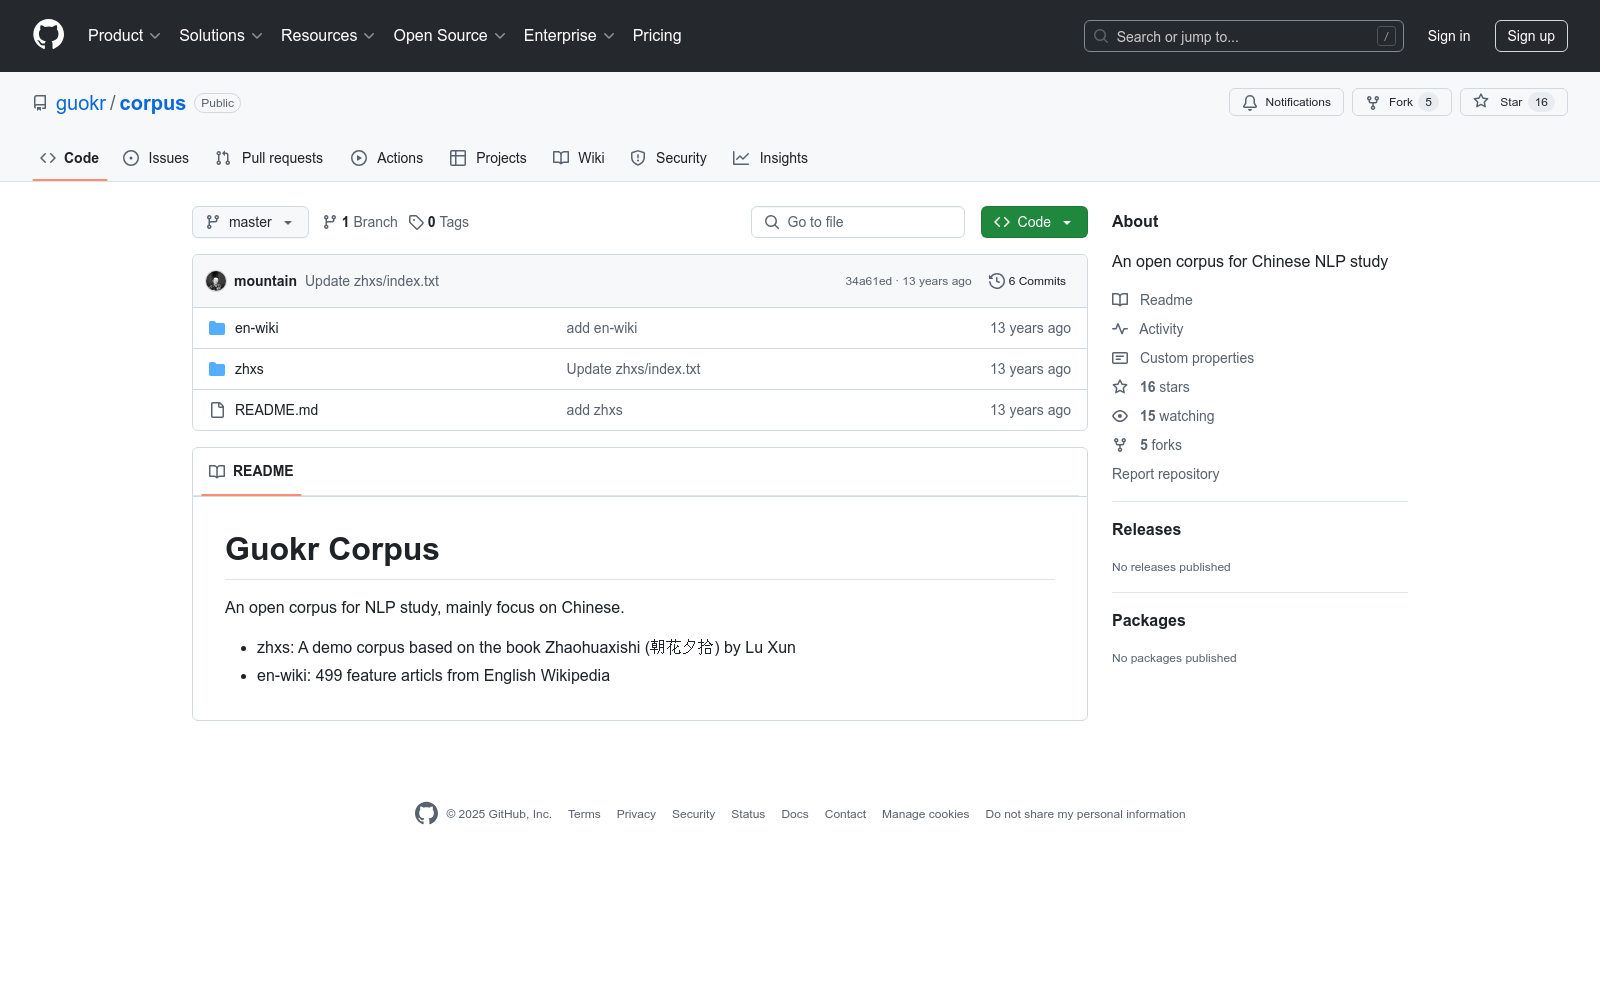Open the repository Security tab
This screenshot has width=1600, height=1000.
pyautogui.click(x=669, y=158)
